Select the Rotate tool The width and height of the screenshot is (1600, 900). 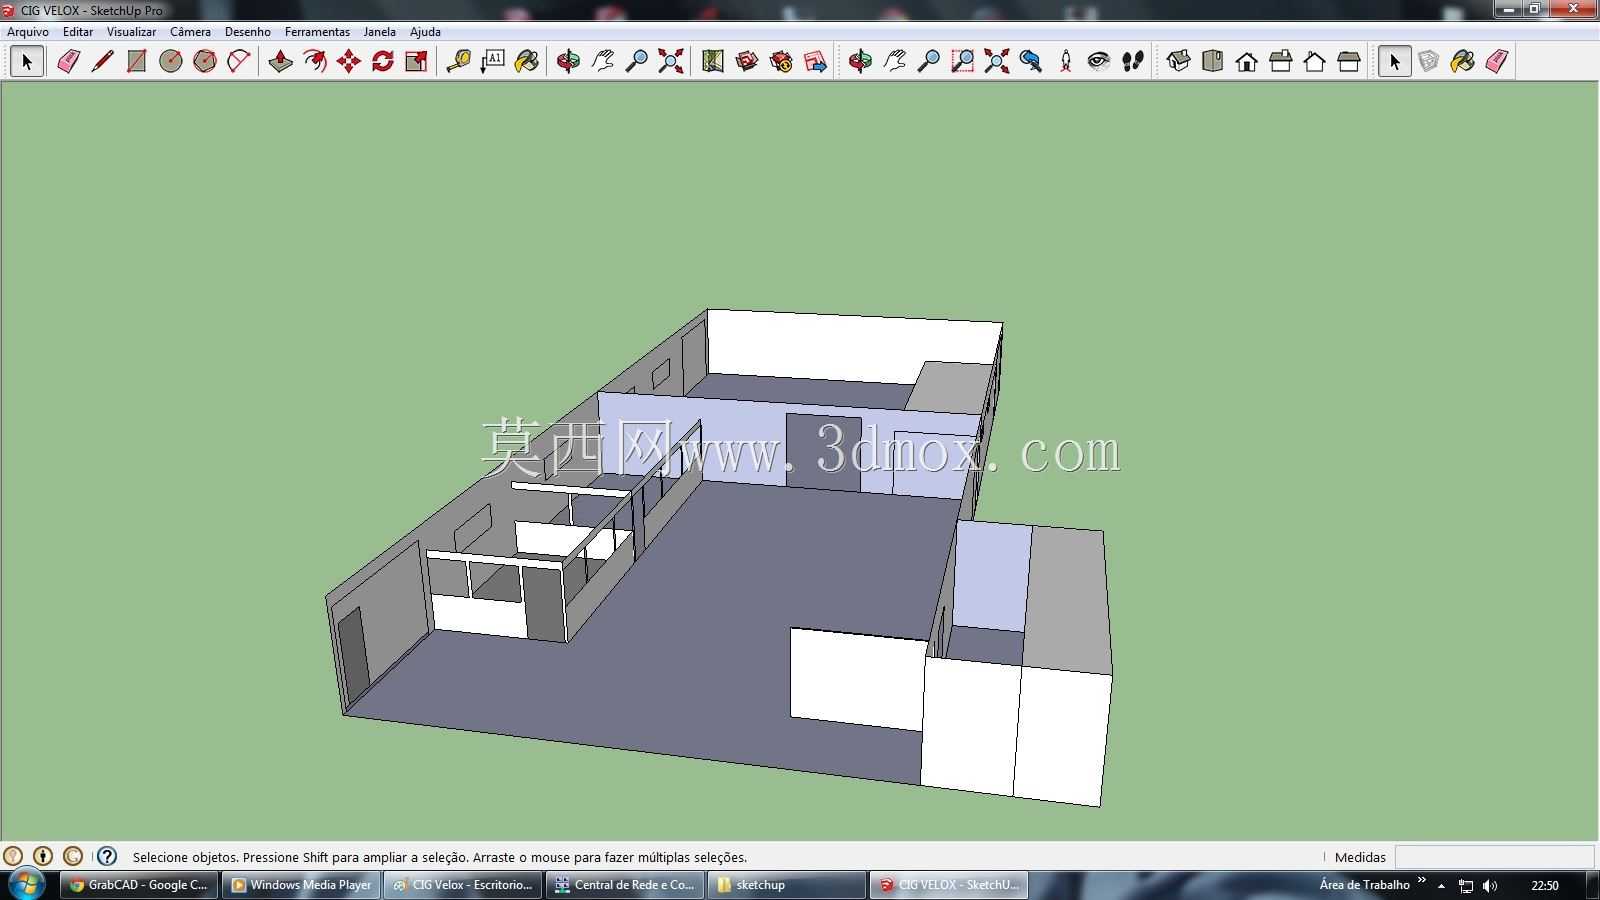coord(382,61)
